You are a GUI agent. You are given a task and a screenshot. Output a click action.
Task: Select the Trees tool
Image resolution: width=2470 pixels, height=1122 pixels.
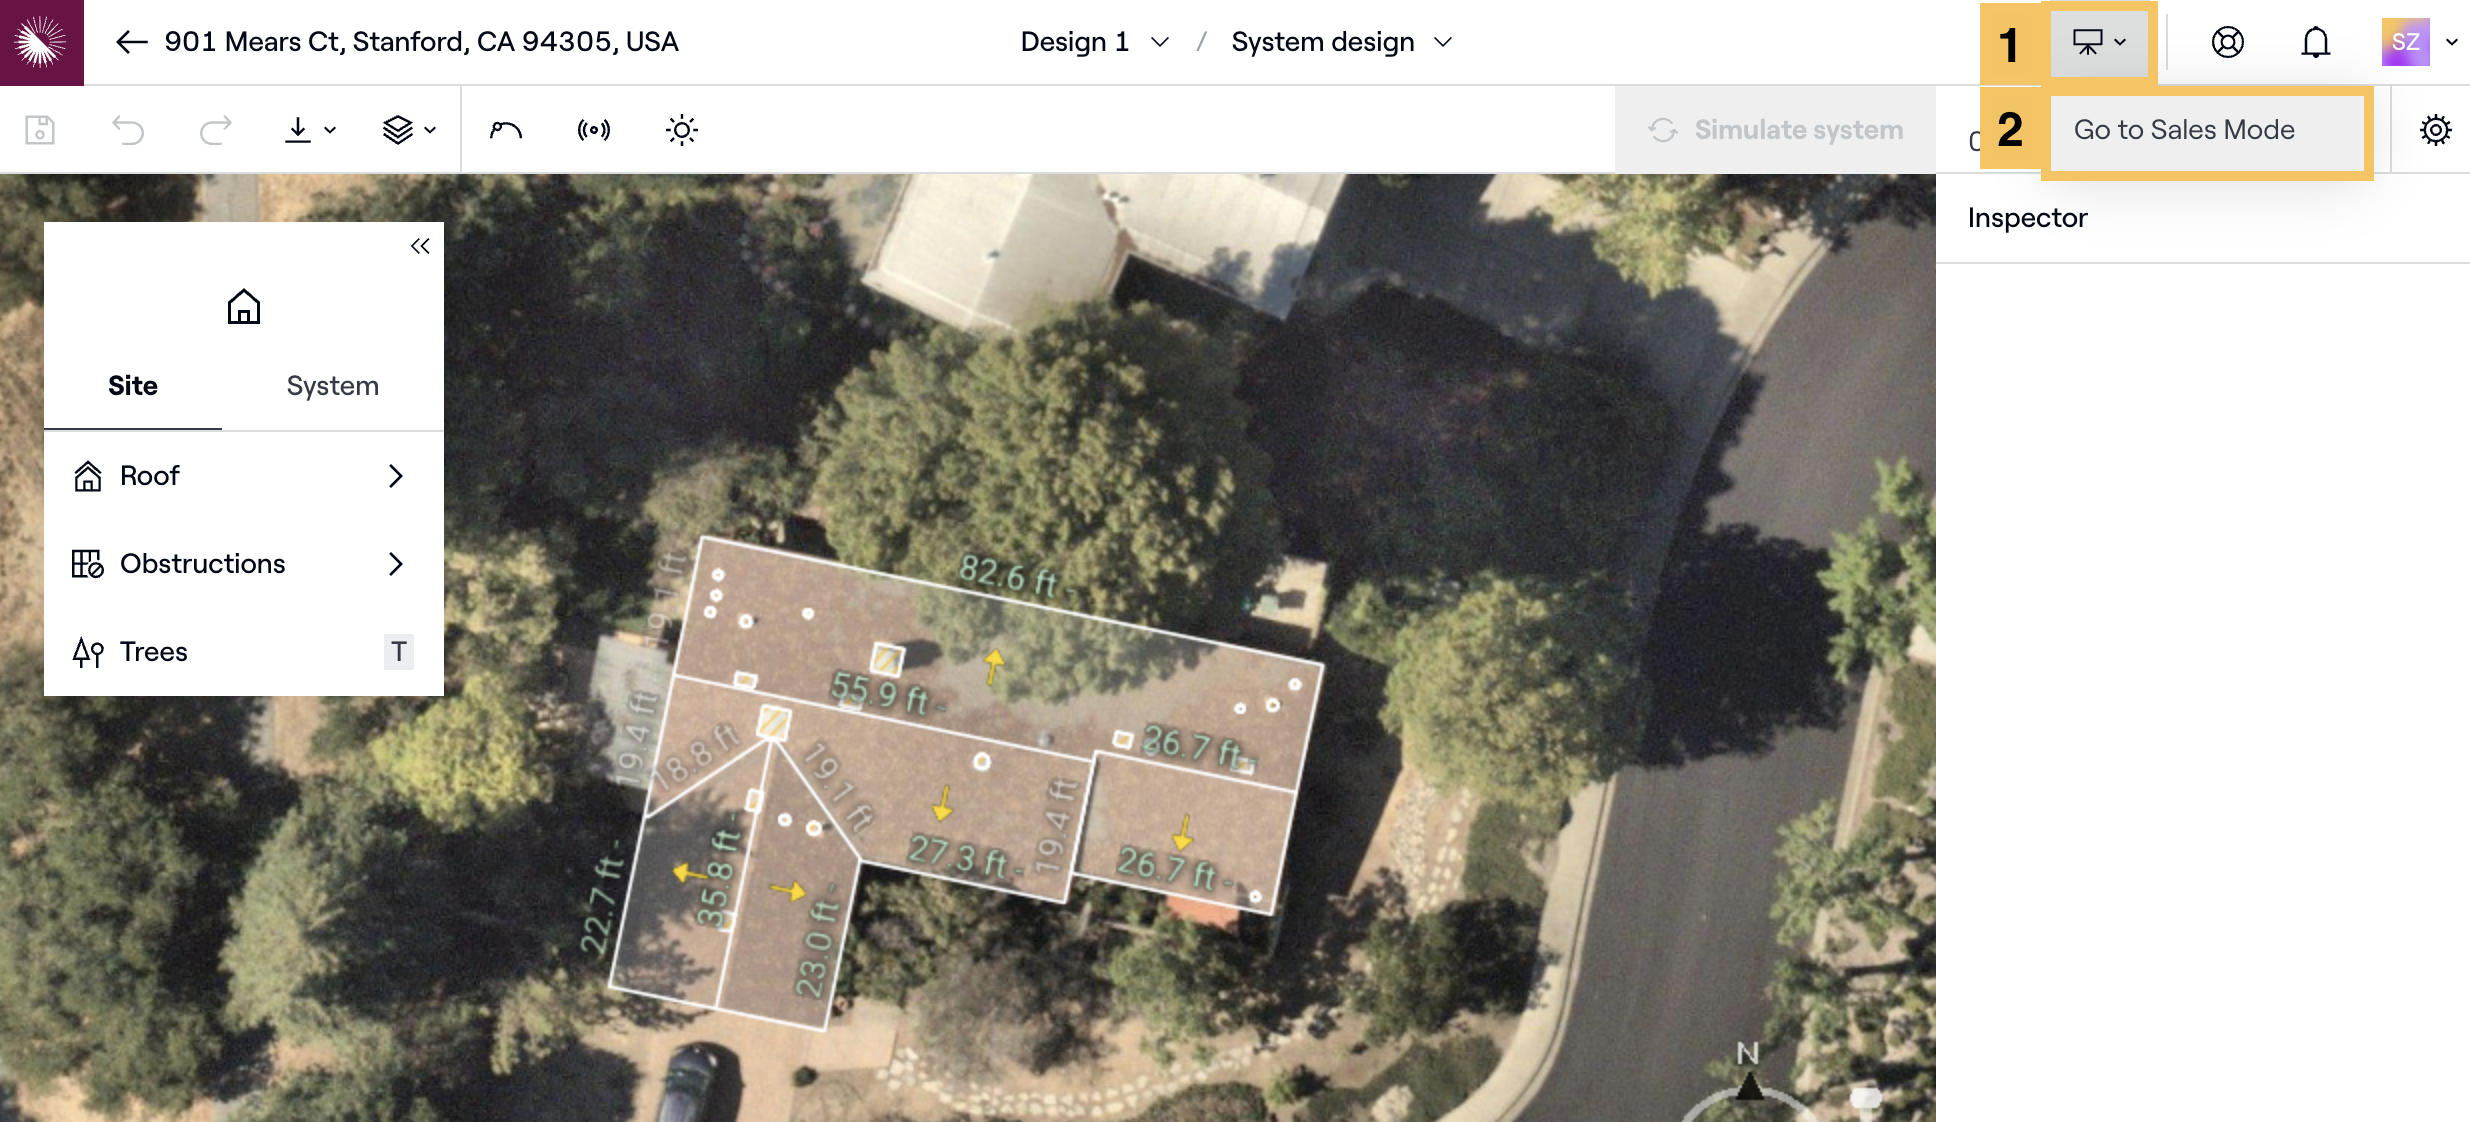(243, 652)
